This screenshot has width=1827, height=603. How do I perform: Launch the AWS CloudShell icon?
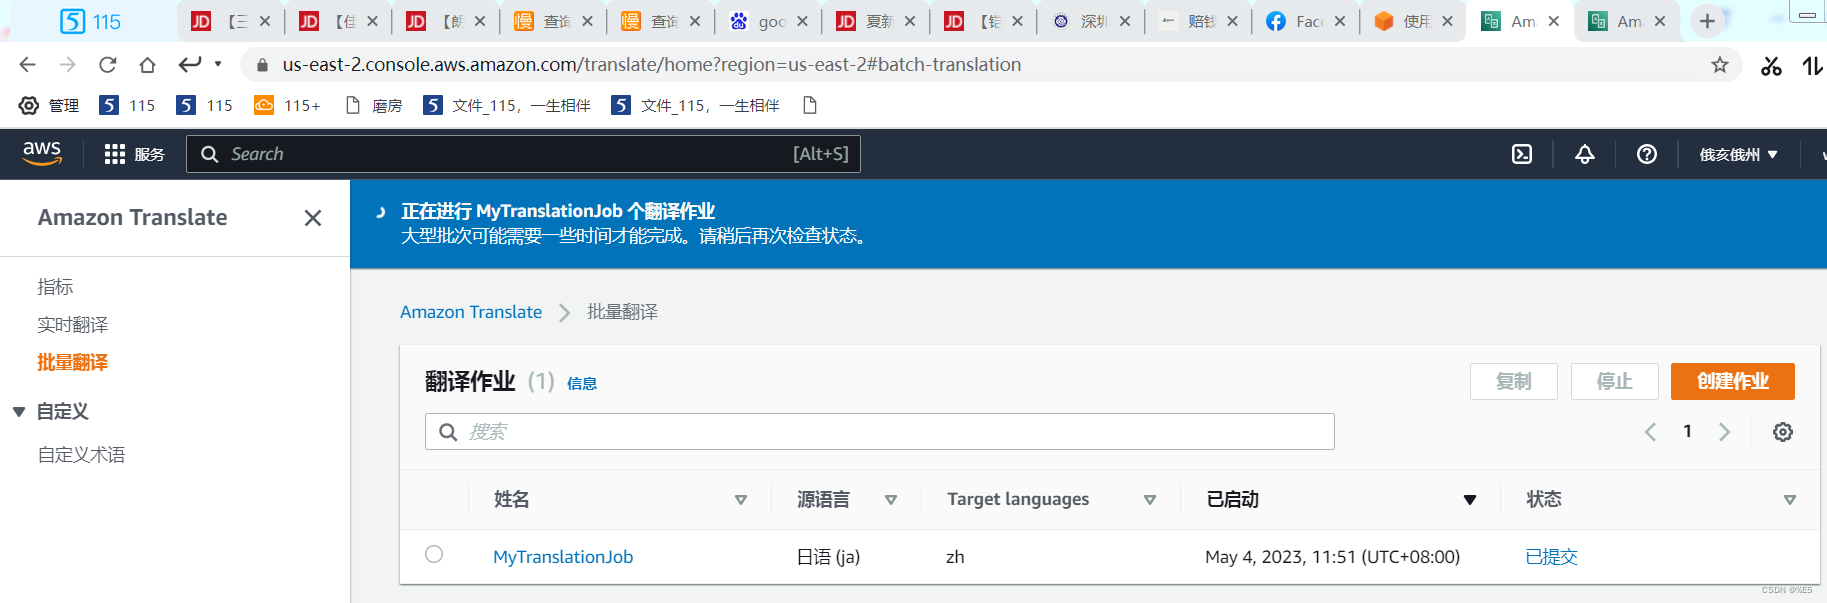click(x=1522, y=154)
